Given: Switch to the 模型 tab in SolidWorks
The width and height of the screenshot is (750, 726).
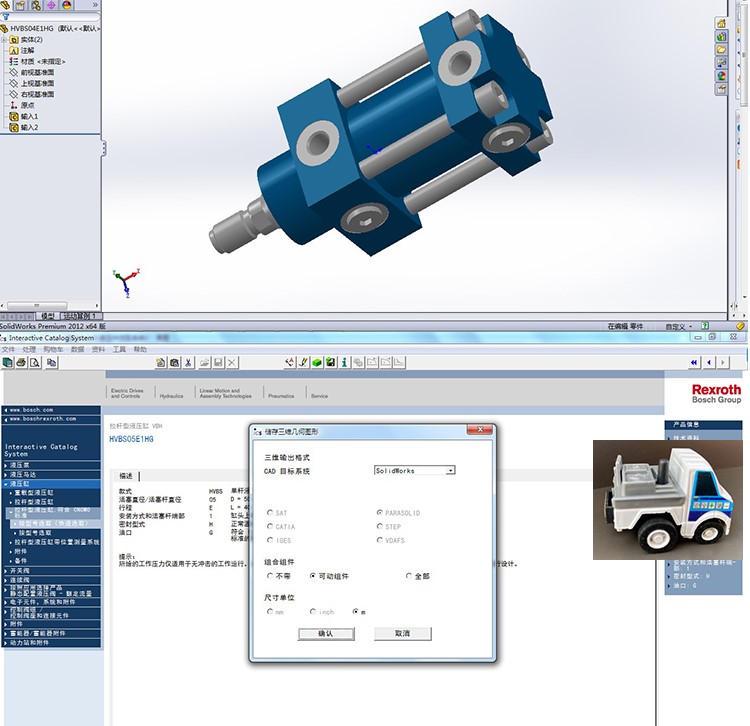Looking at the screenshot, I should 48,316.
